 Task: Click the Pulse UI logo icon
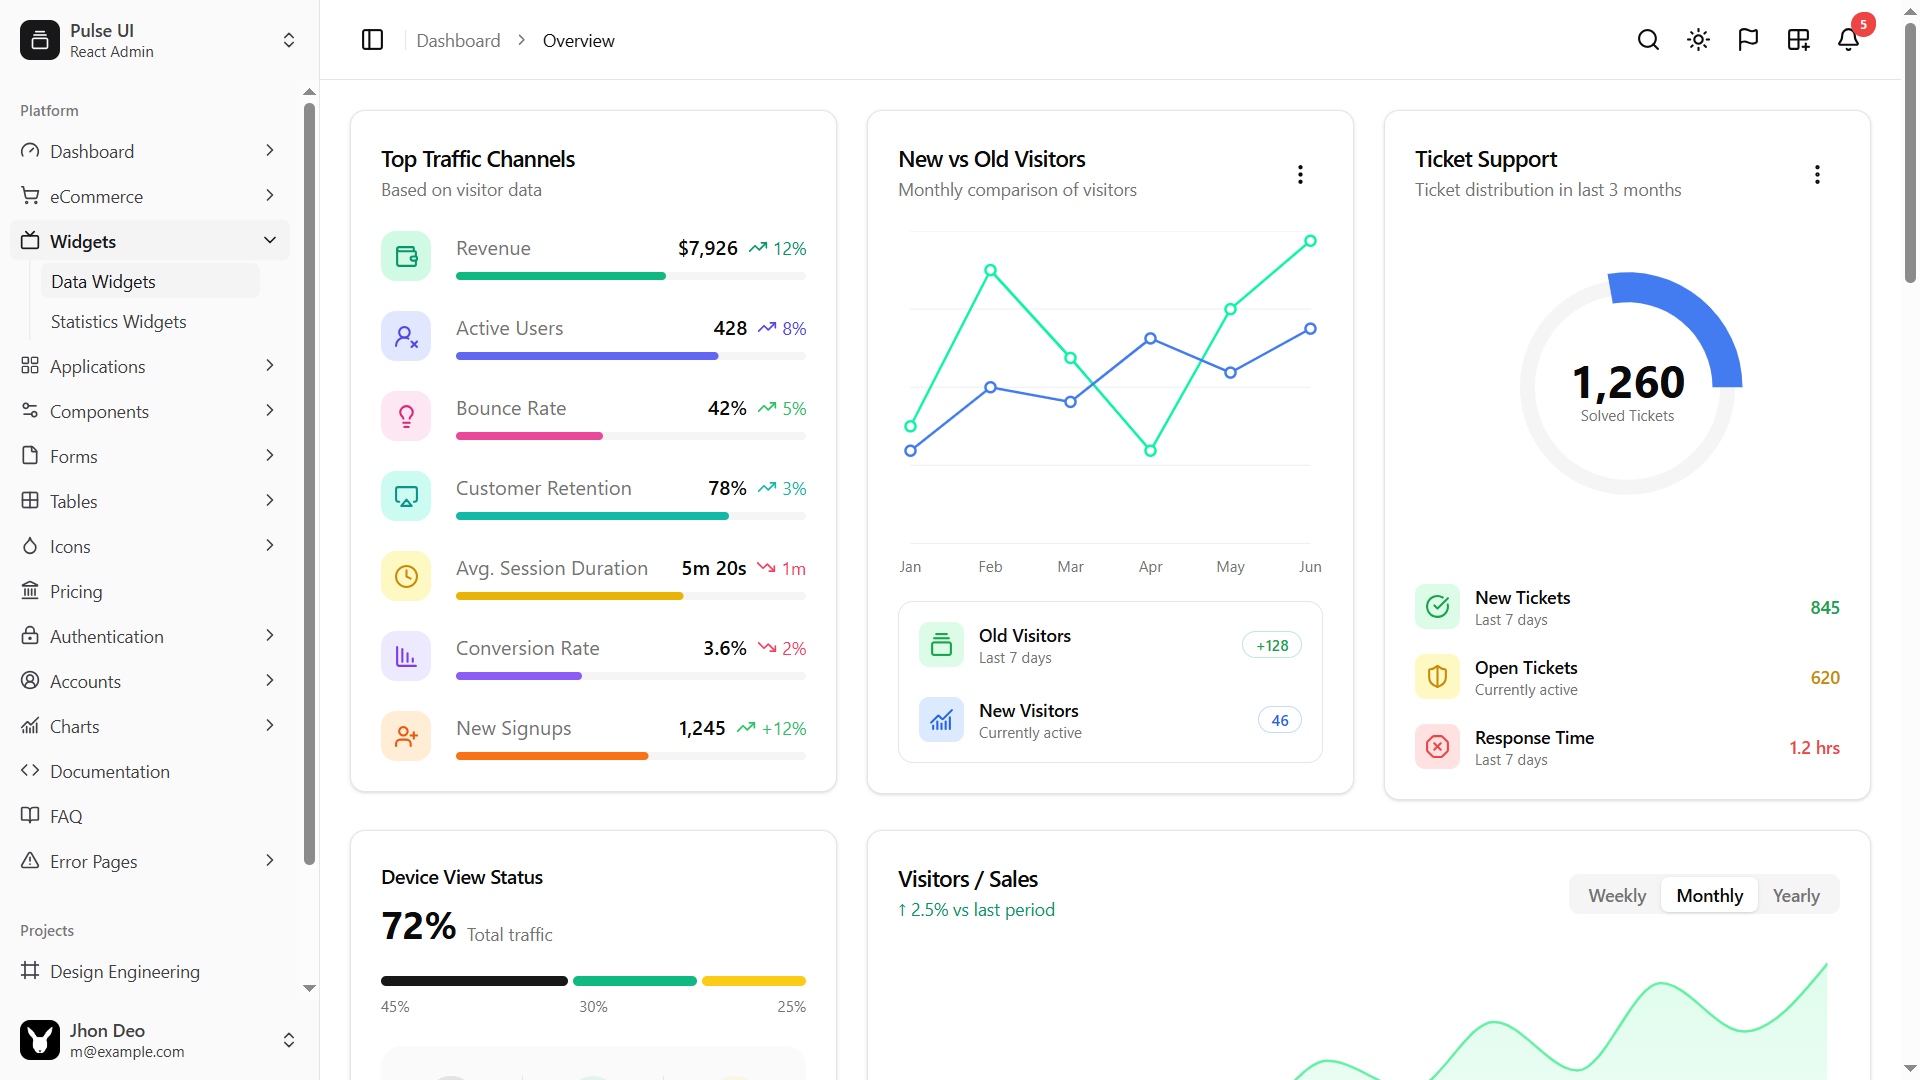pos(39,40)
